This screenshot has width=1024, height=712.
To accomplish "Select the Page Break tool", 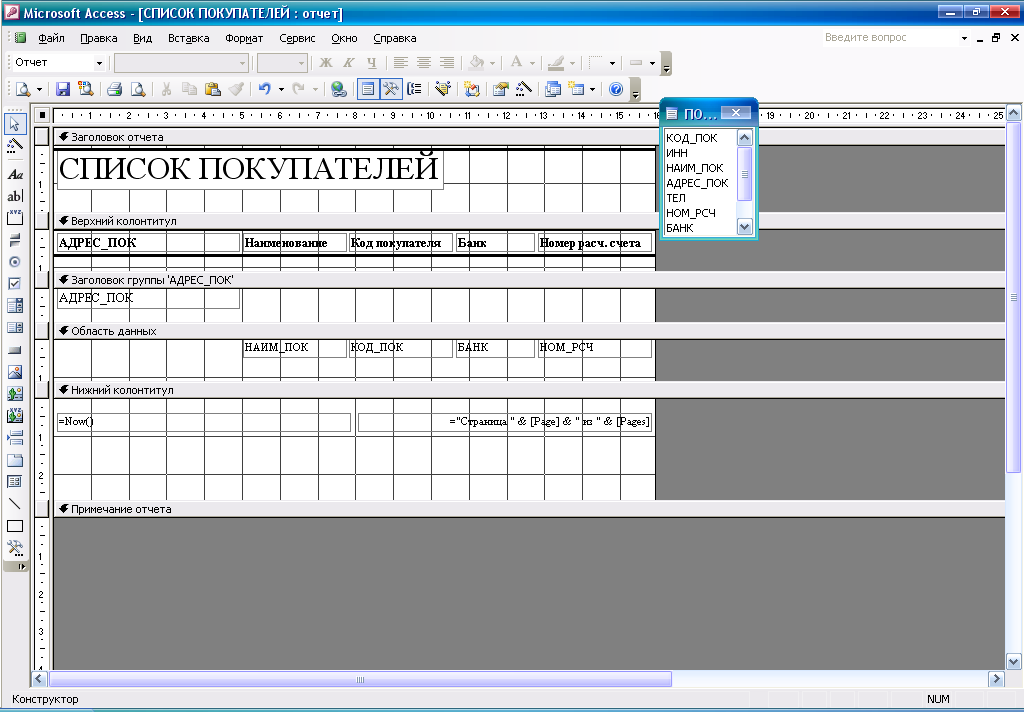I will [x=14, y=438].
